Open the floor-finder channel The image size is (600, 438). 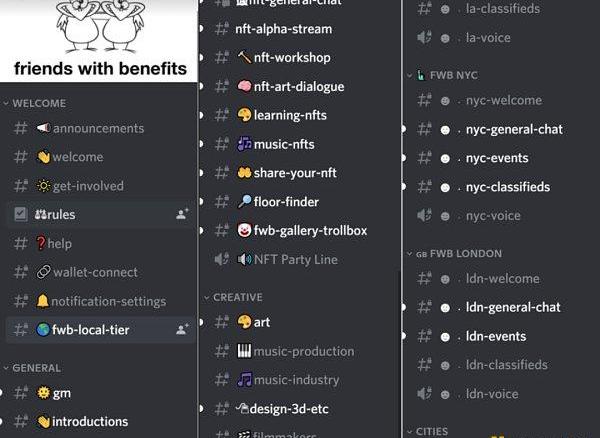tap(286, 202)
